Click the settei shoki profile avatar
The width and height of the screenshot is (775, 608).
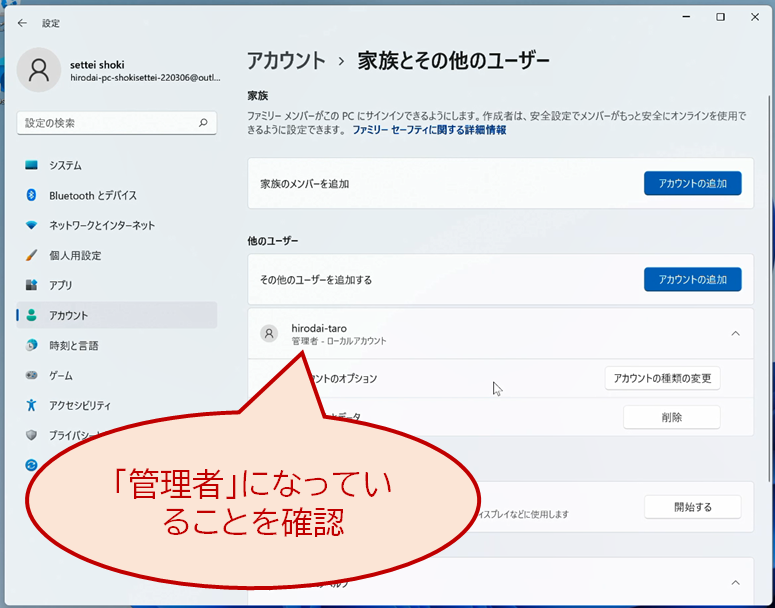[x=39, y=70]
